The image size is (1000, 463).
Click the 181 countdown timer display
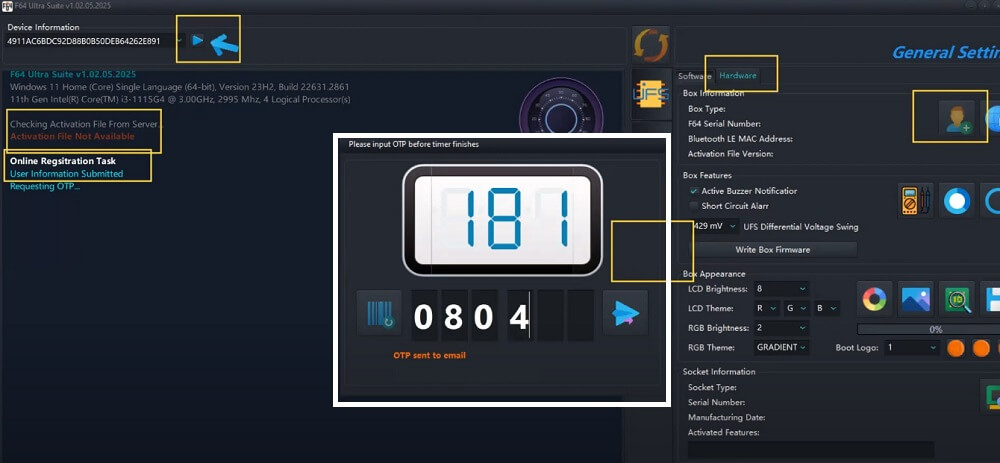tap(503, 220)
